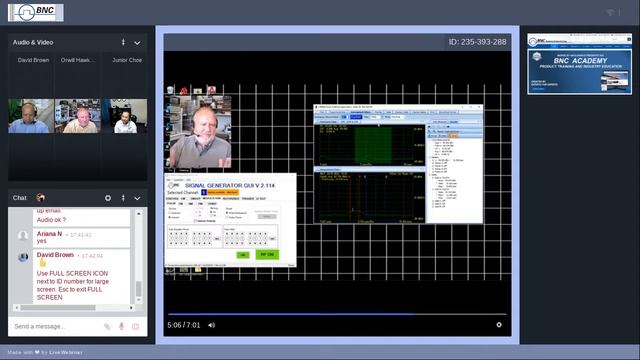
Task: Click the attachment paperclip icon in chat input
Action: tap(107, 326)
